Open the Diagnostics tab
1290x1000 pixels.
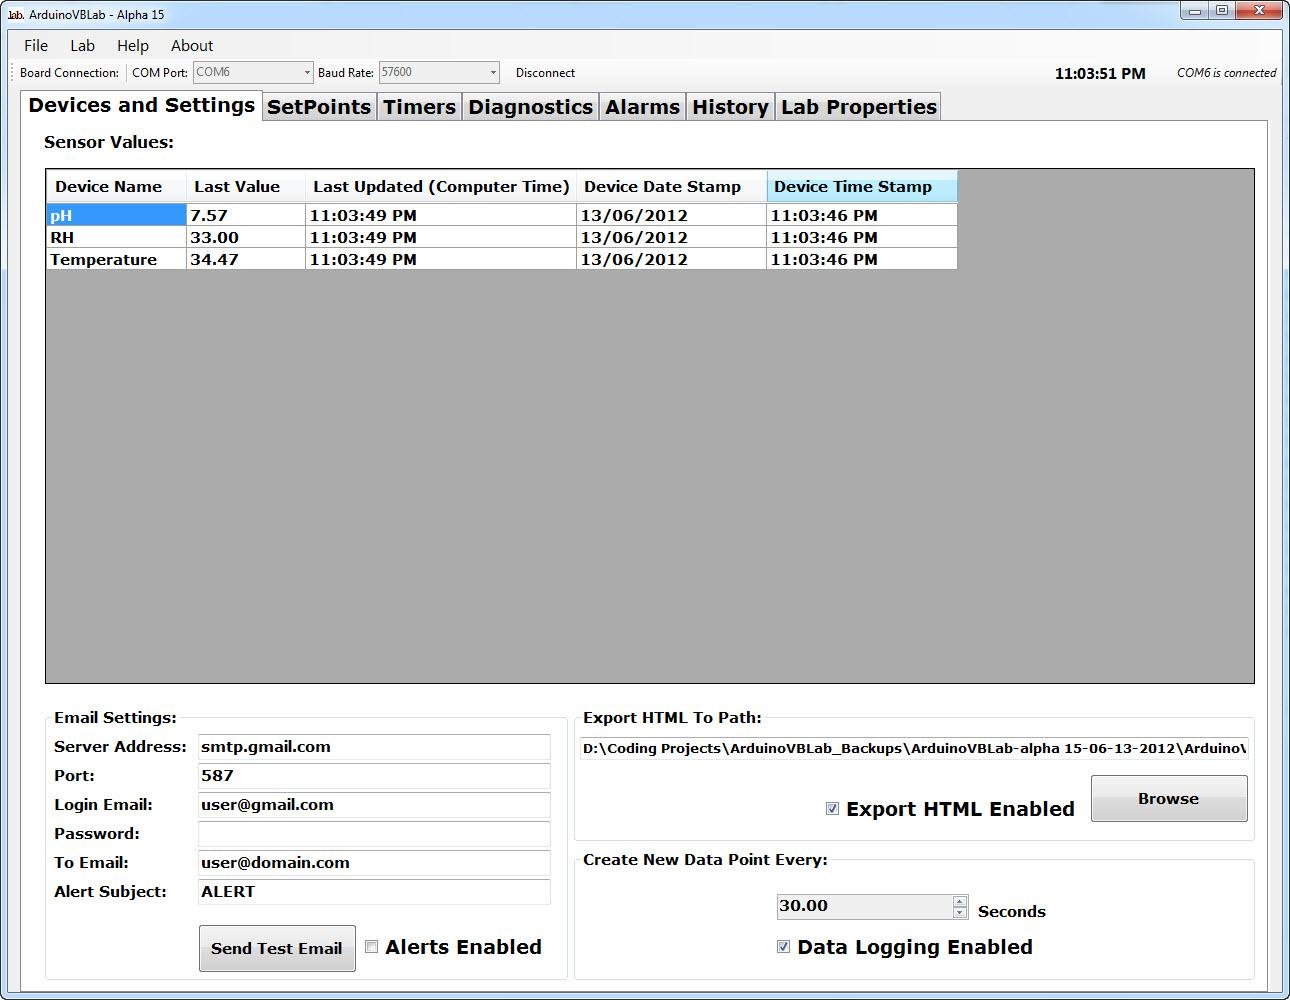tap(530, 106)
